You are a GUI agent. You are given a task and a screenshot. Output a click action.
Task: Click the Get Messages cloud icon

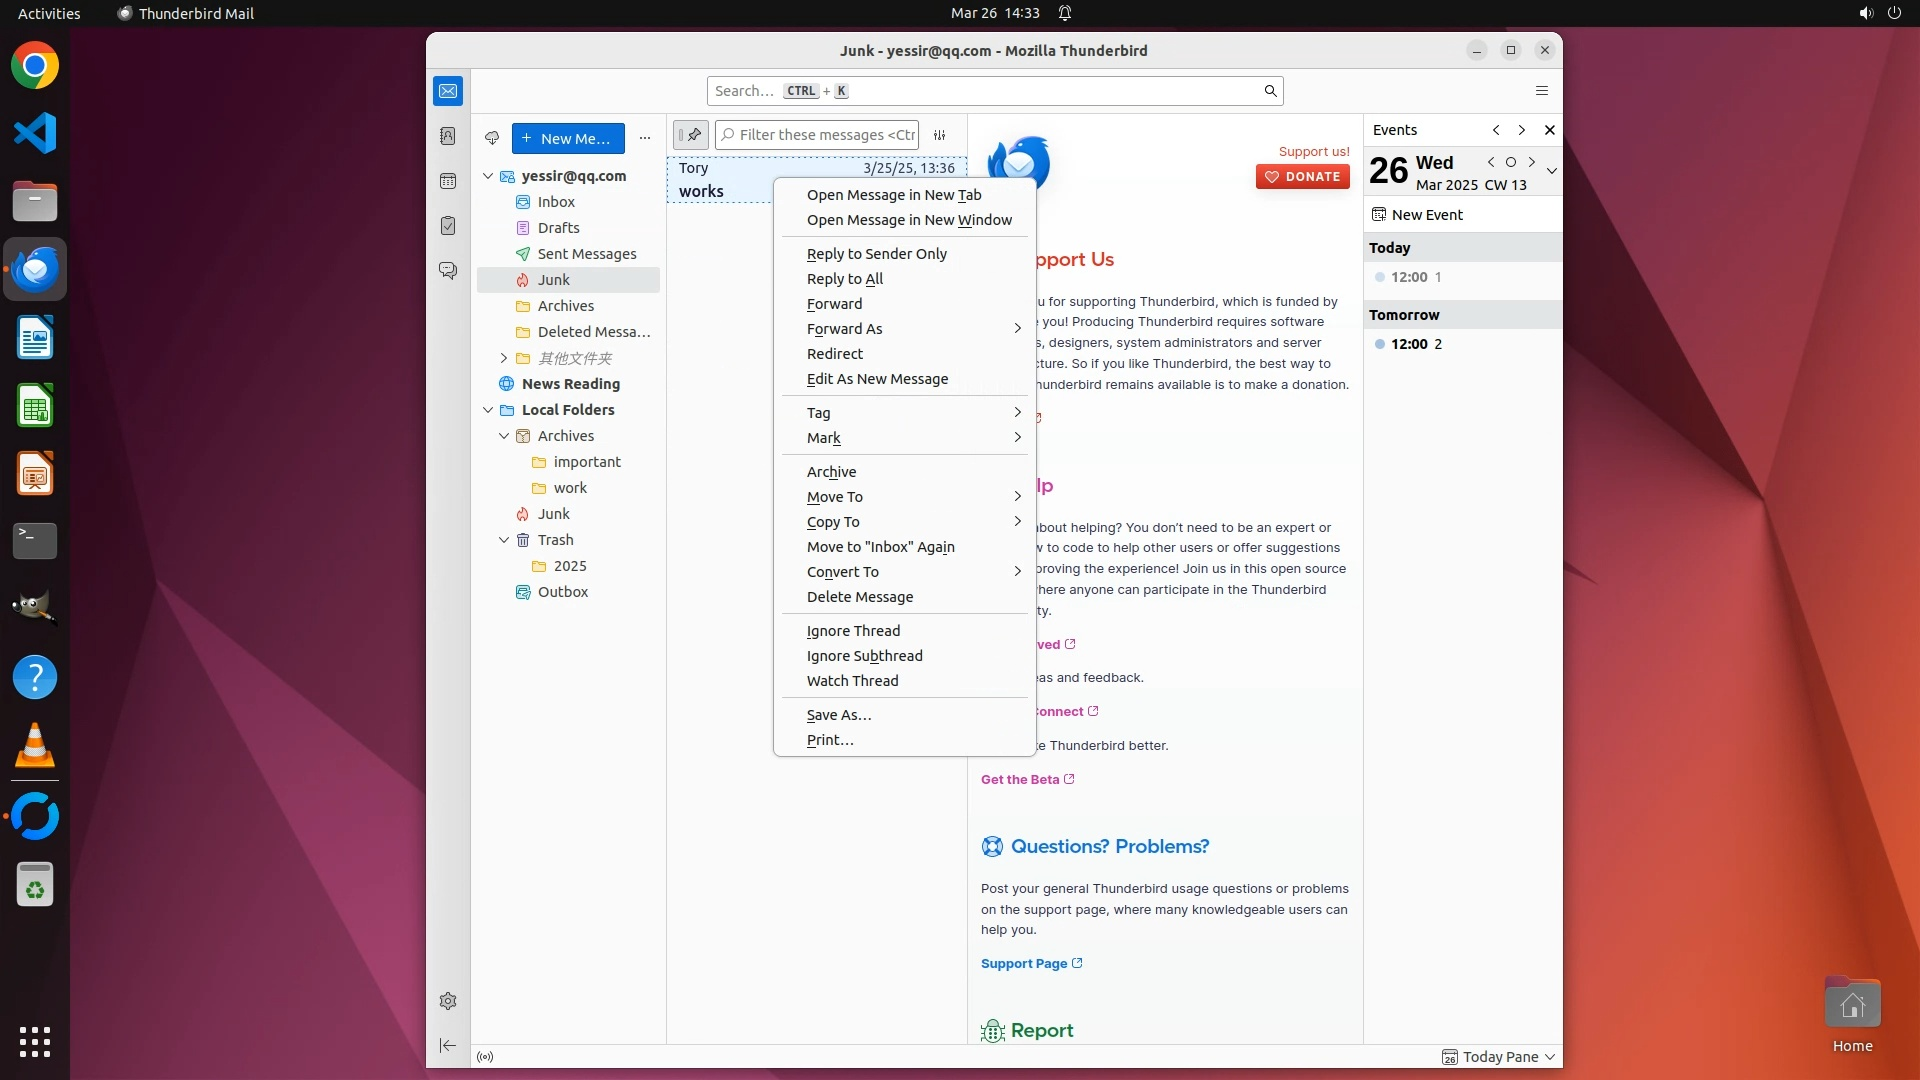click(492, 138)
